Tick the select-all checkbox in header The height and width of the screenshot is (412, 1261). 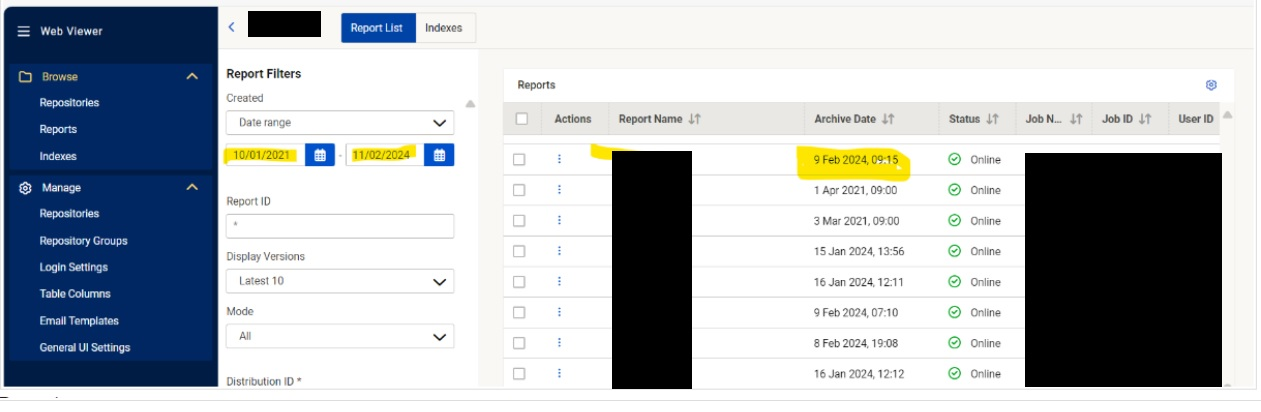point(521,119)
